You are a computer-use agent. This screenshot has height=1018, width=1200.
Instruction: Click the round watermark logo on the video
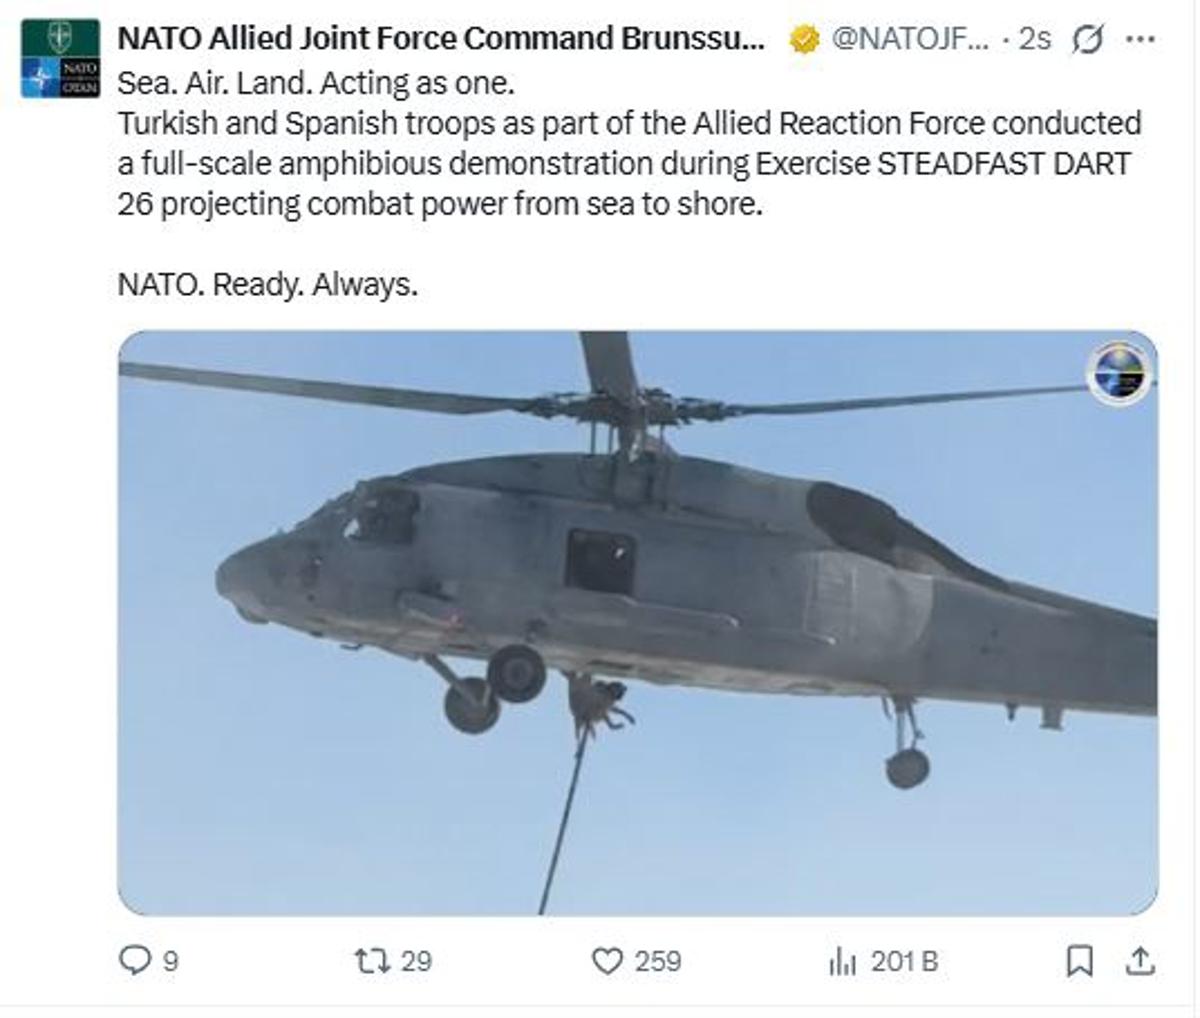point(1120,373)
